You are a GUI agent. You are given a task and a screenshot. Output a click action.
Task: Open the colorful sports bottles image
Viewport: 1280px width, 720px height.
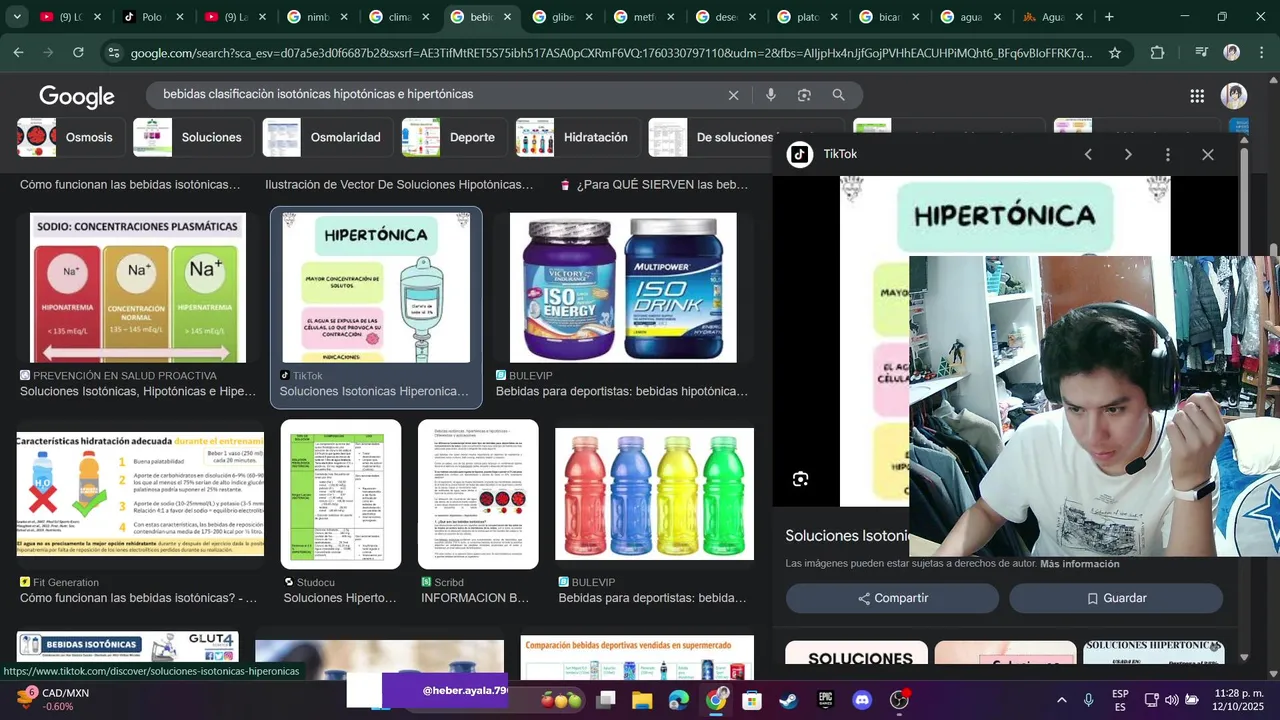(655, 494)
